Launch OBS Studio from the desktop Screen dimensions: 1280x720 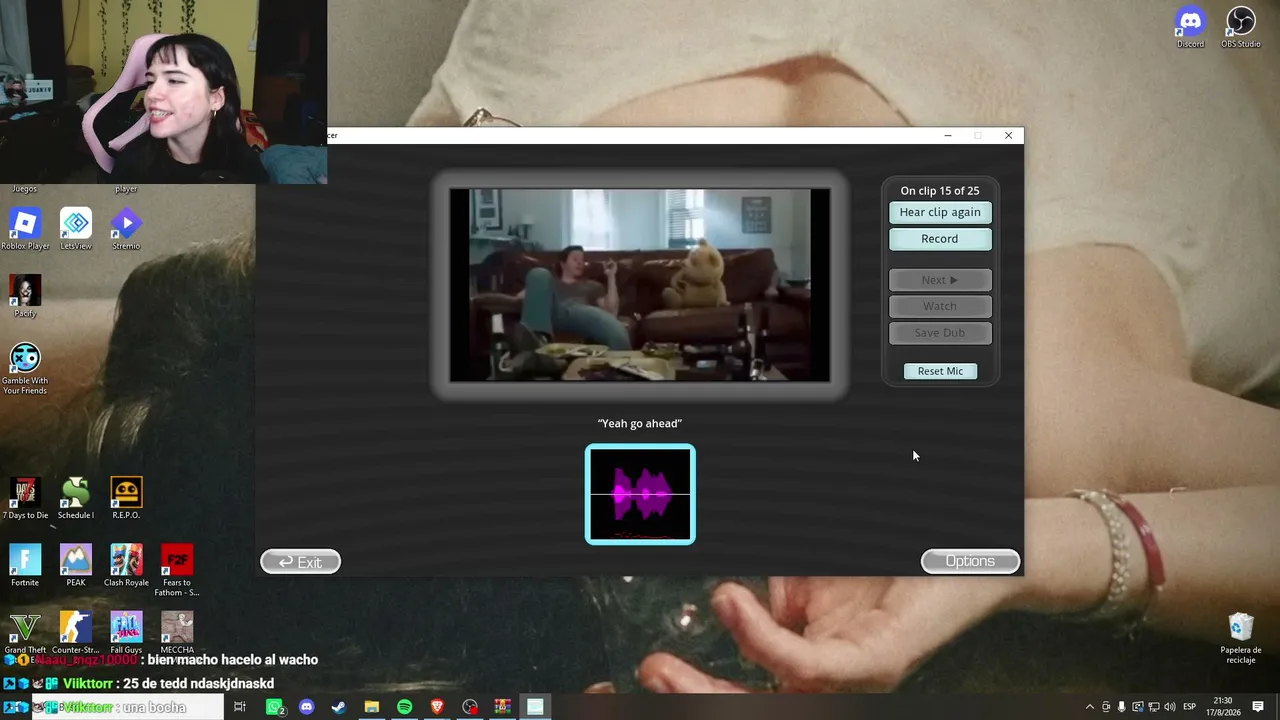coord(1240,27)
